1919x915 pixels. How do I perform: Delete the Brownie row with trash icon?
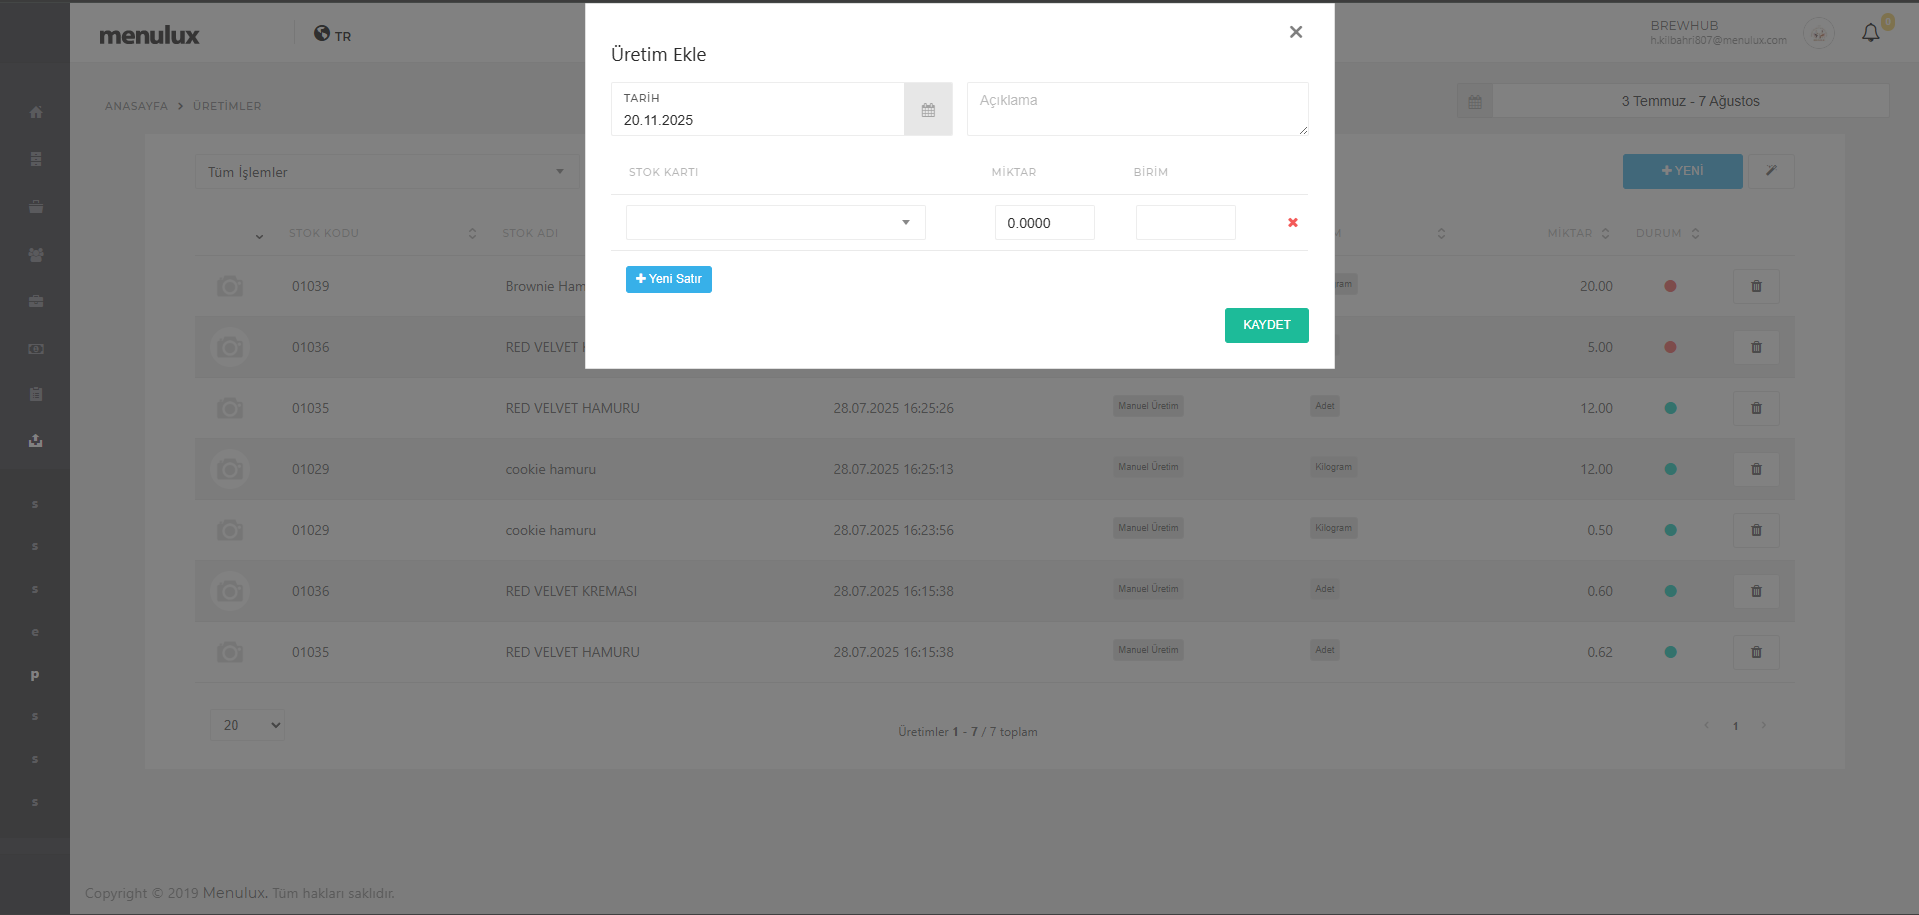[1756, 287]
